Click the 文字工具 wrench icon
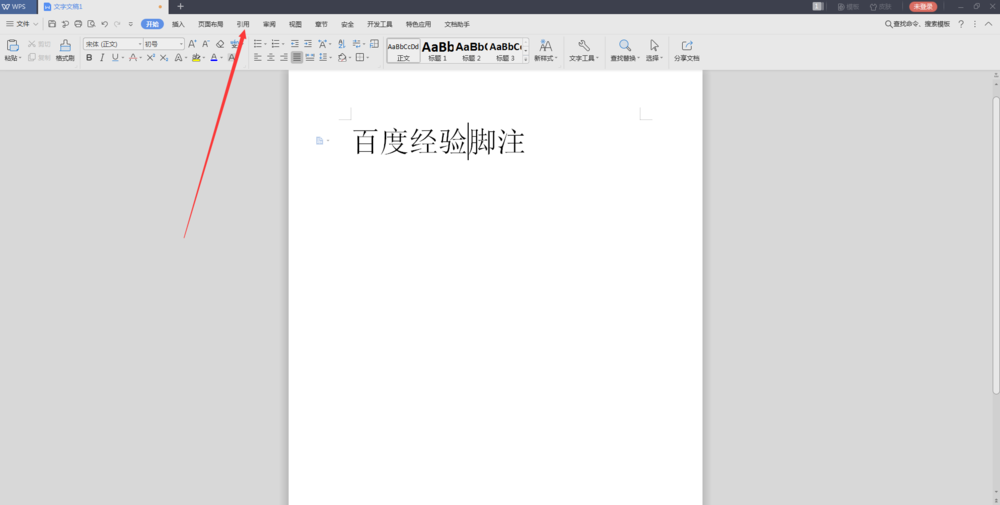The width and height of the screenshot is (1000, 505). click(x=584, y=46)
